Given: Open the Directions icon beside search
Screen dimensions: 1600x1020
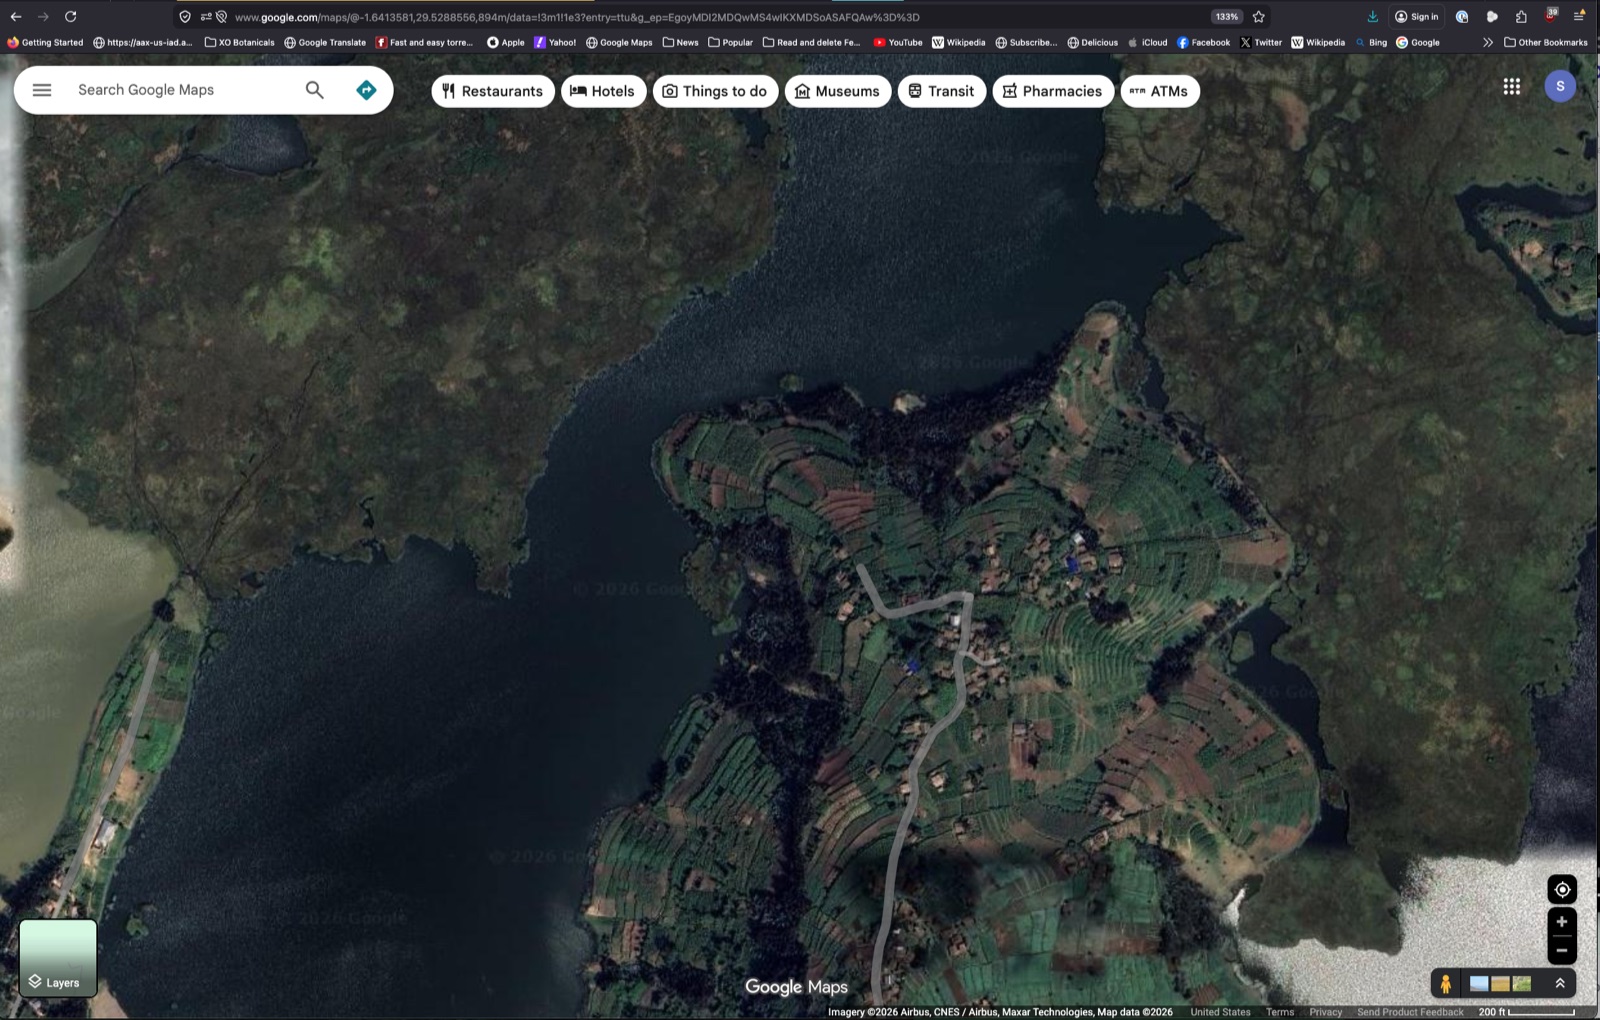Looking at the screenshot, I should pyautogui.click(x=367, y=89).
